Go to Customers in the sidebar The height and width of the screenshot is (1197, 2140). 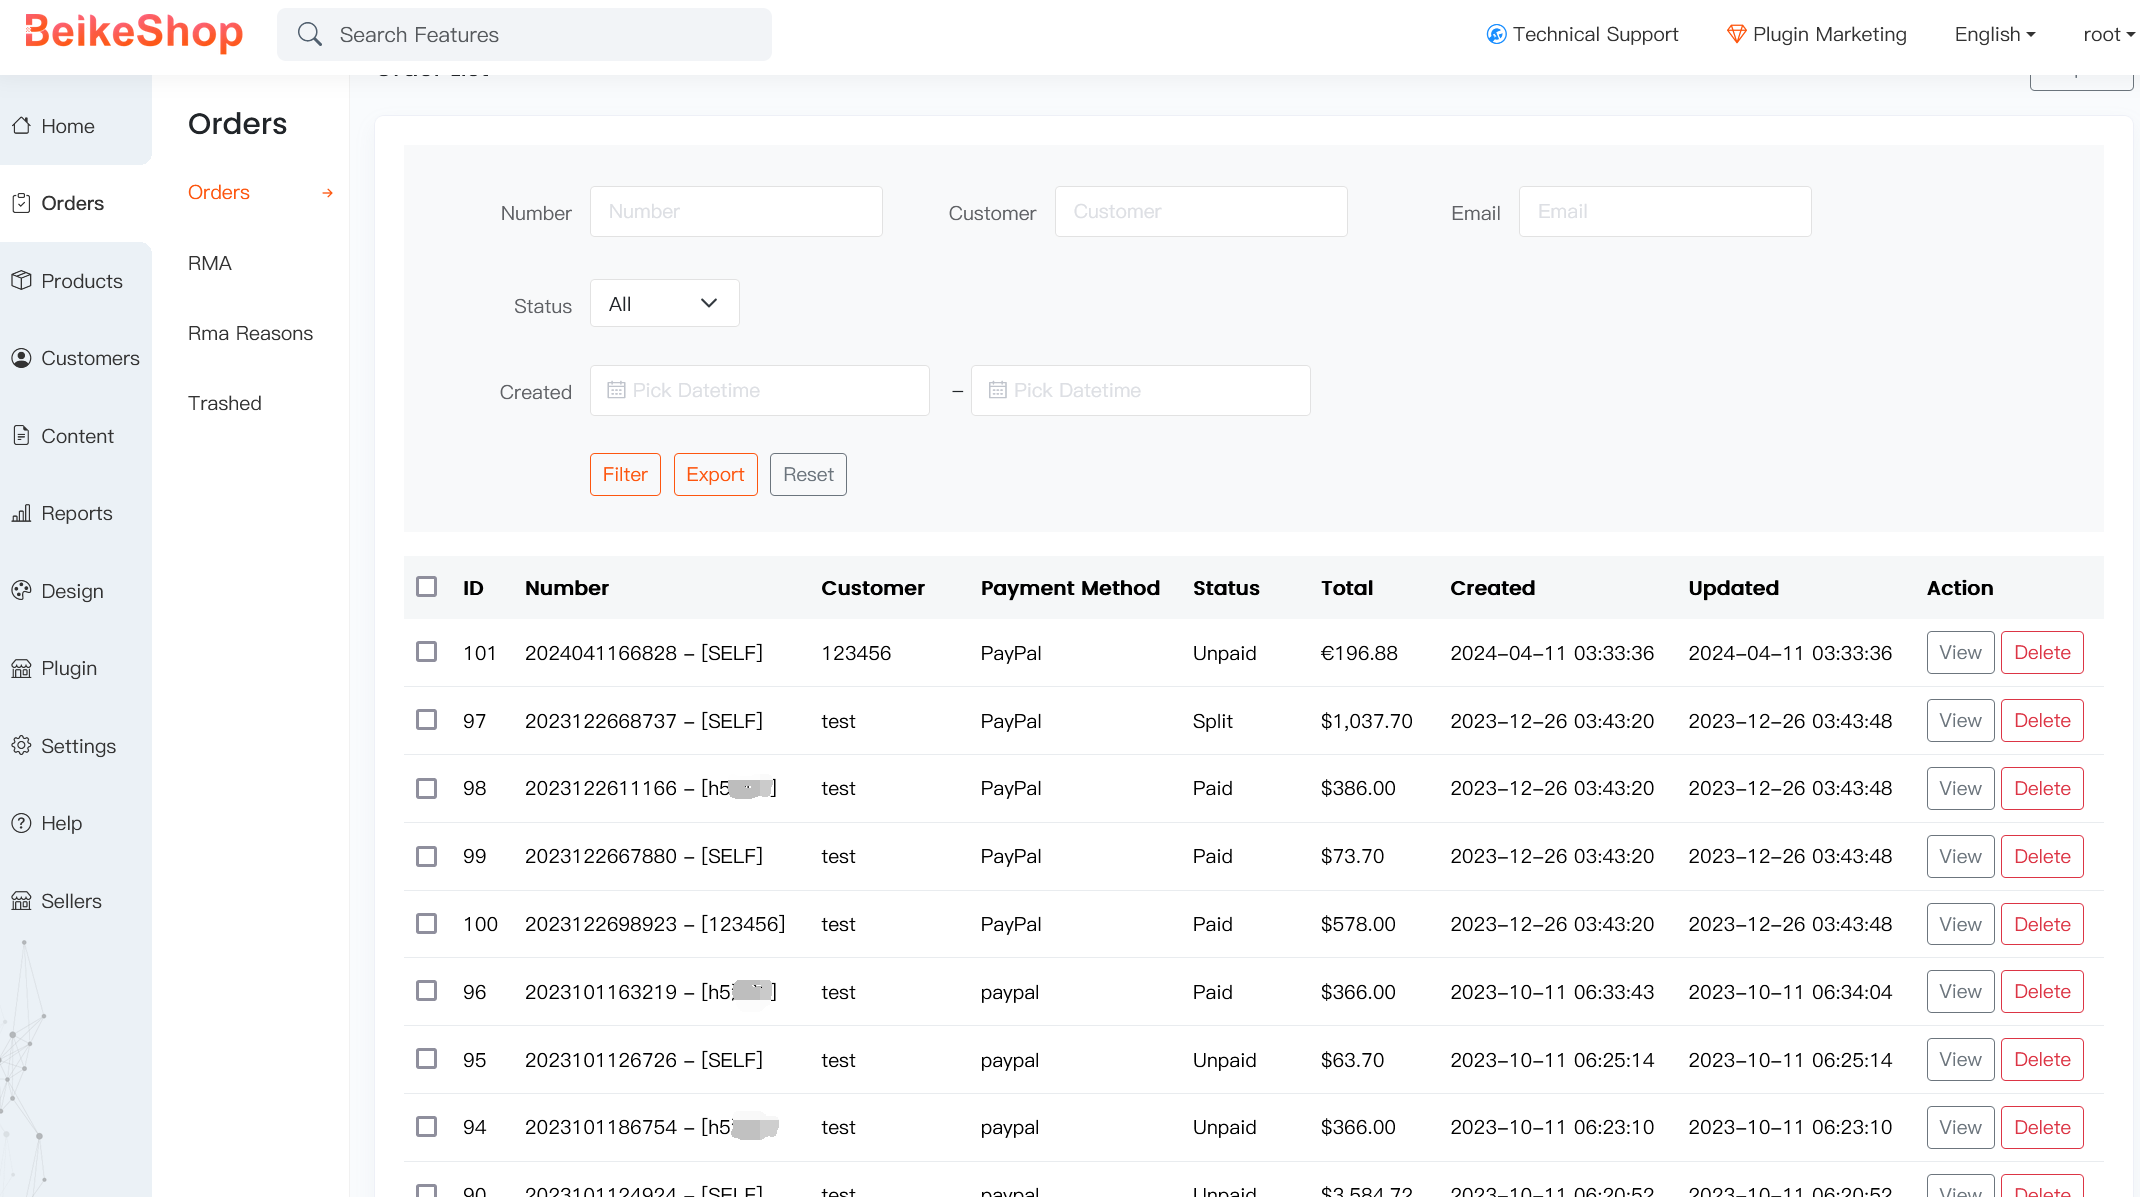click(x=76, y=358)
